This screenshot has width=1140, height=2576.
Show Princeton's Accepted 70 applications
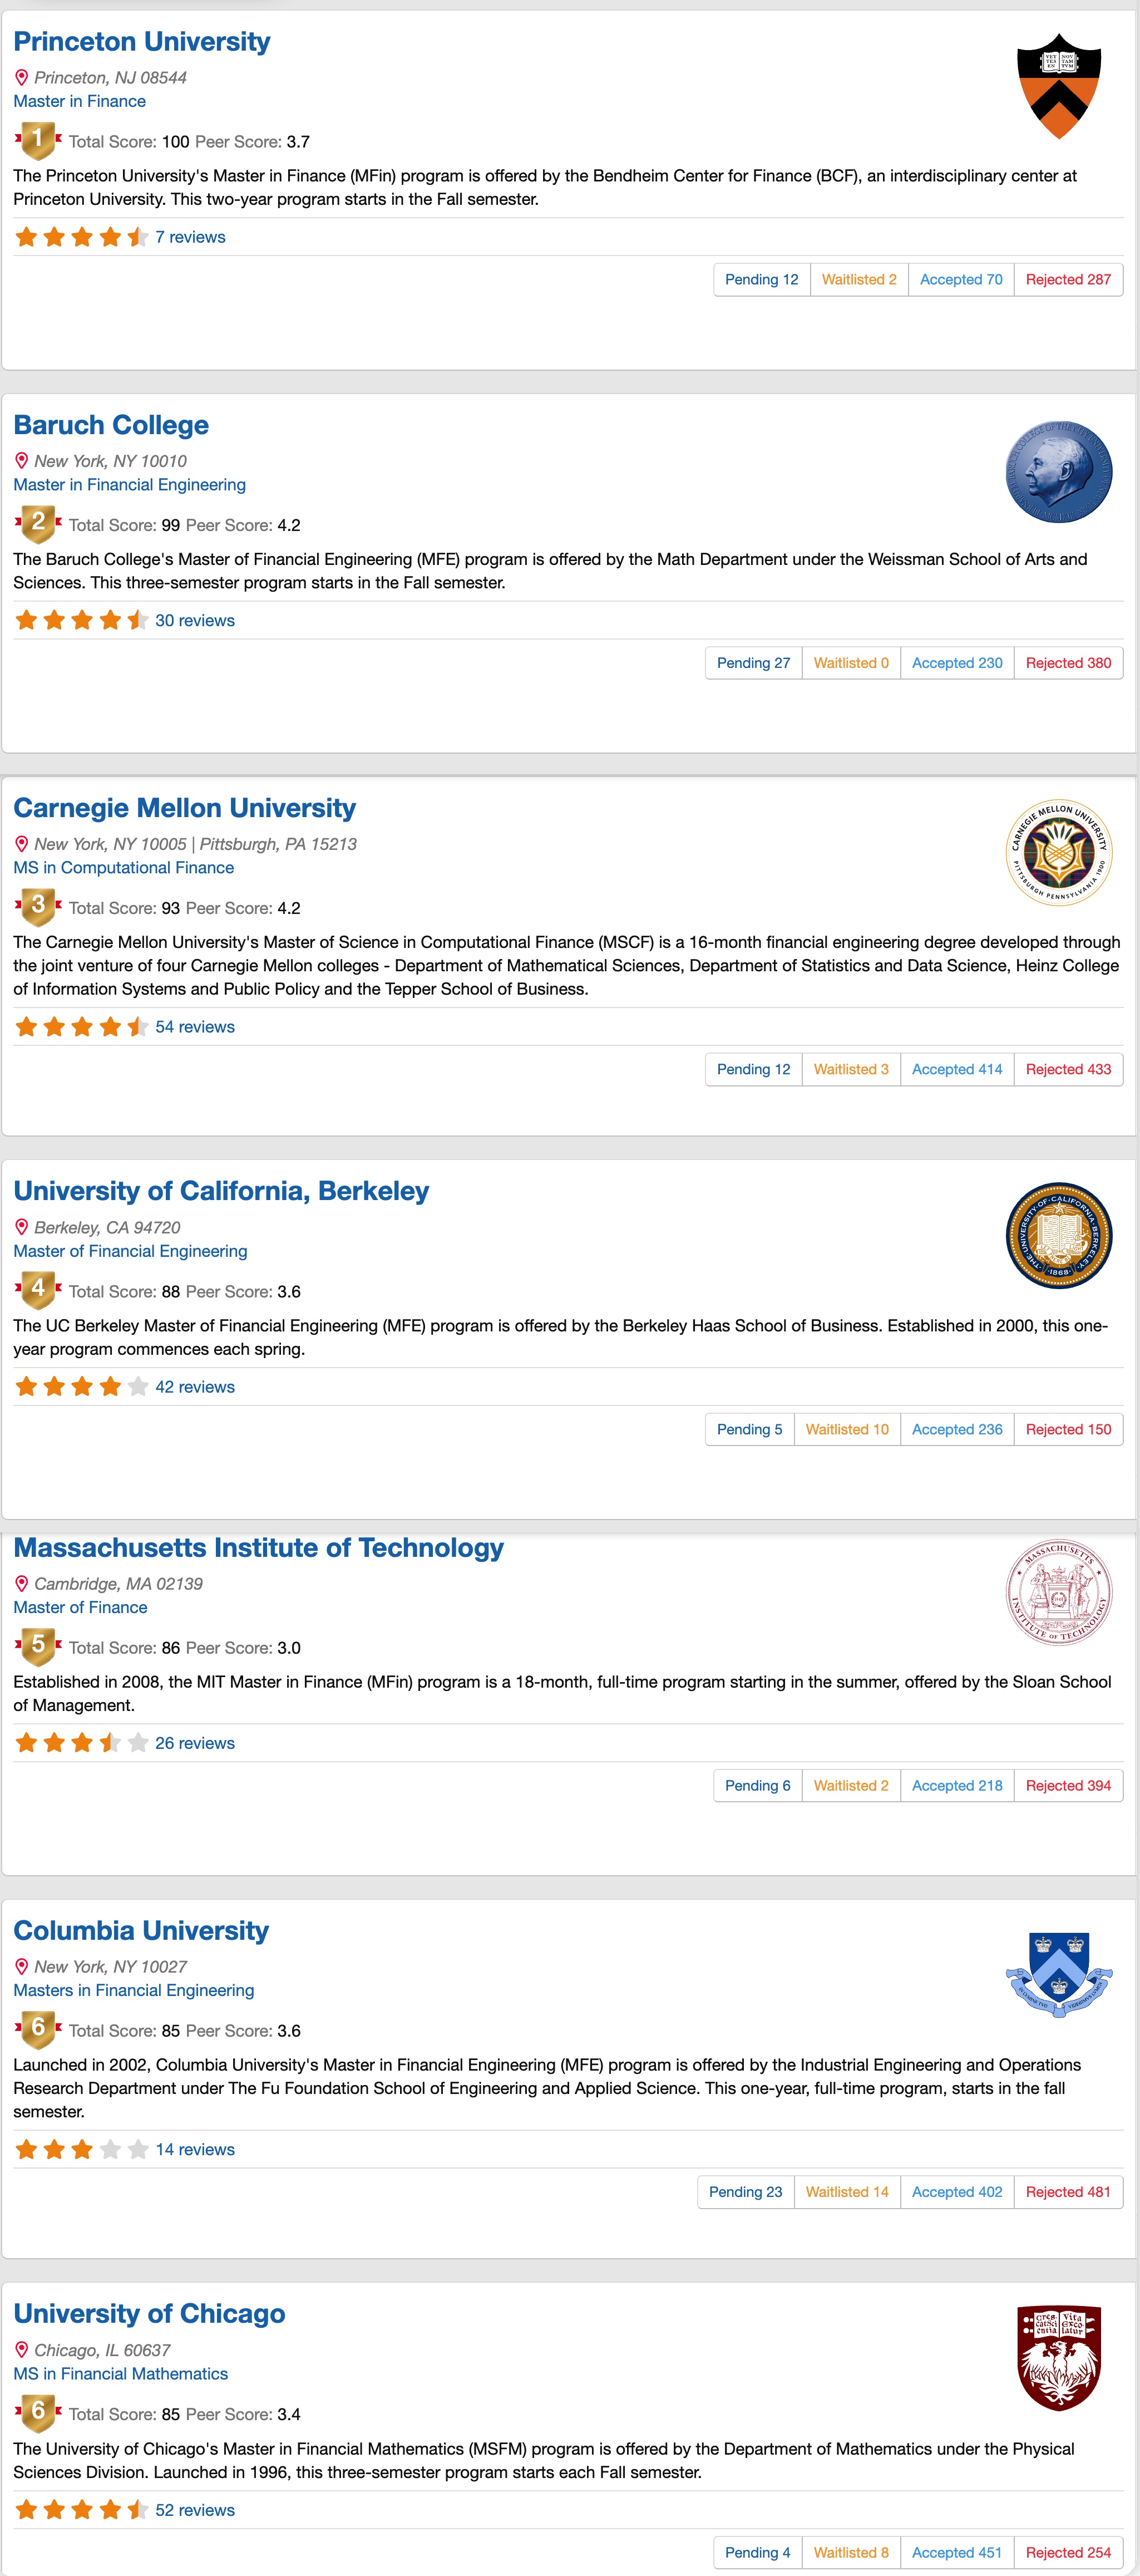[x=961, y=280]
